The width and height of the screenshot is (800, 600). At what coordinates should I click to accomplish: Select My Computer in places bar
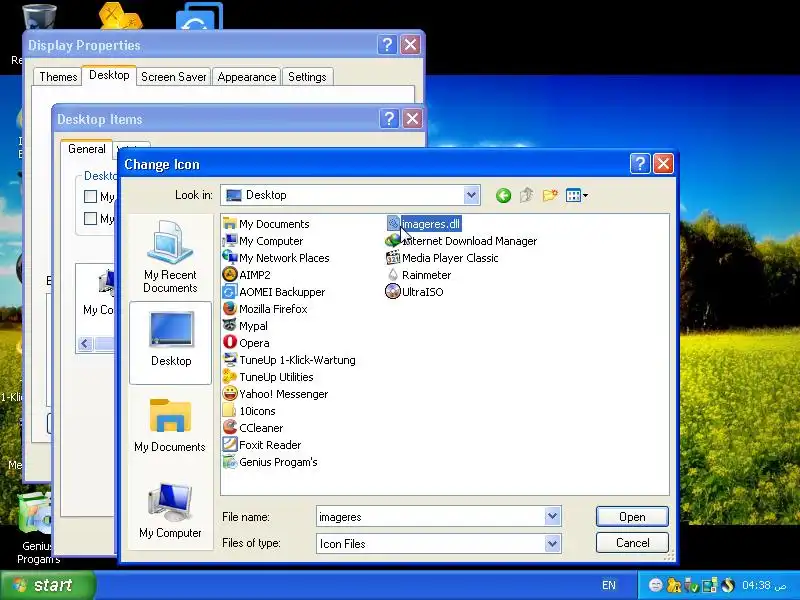click(x=170, y=511)
